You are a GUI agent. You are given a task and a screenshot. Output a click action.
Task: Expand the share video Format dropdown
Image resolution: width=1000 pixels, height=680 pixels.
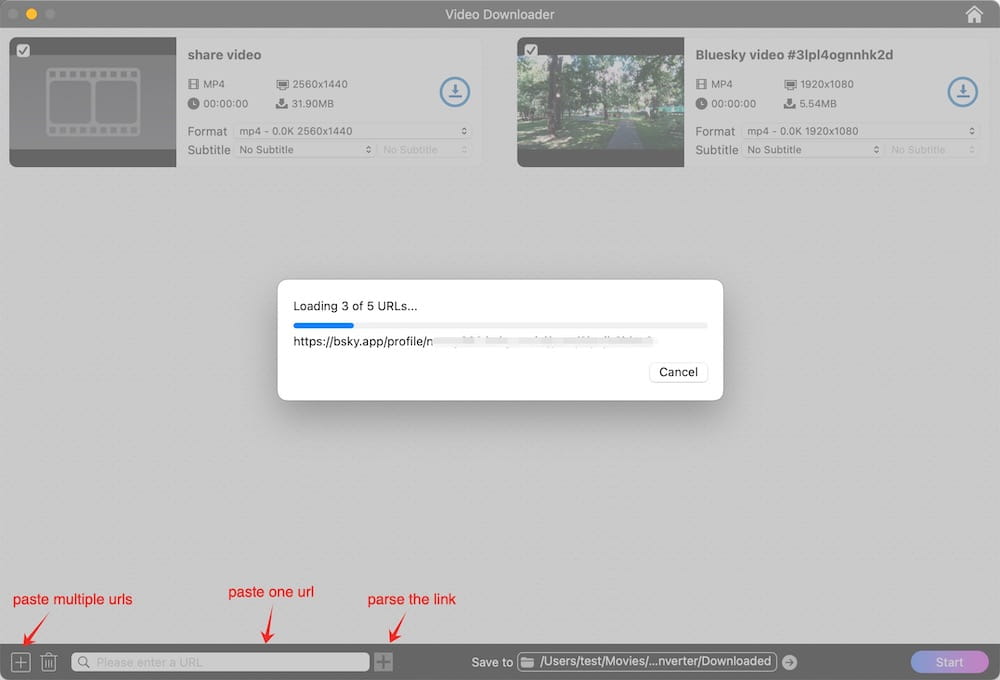click(352, 131)
